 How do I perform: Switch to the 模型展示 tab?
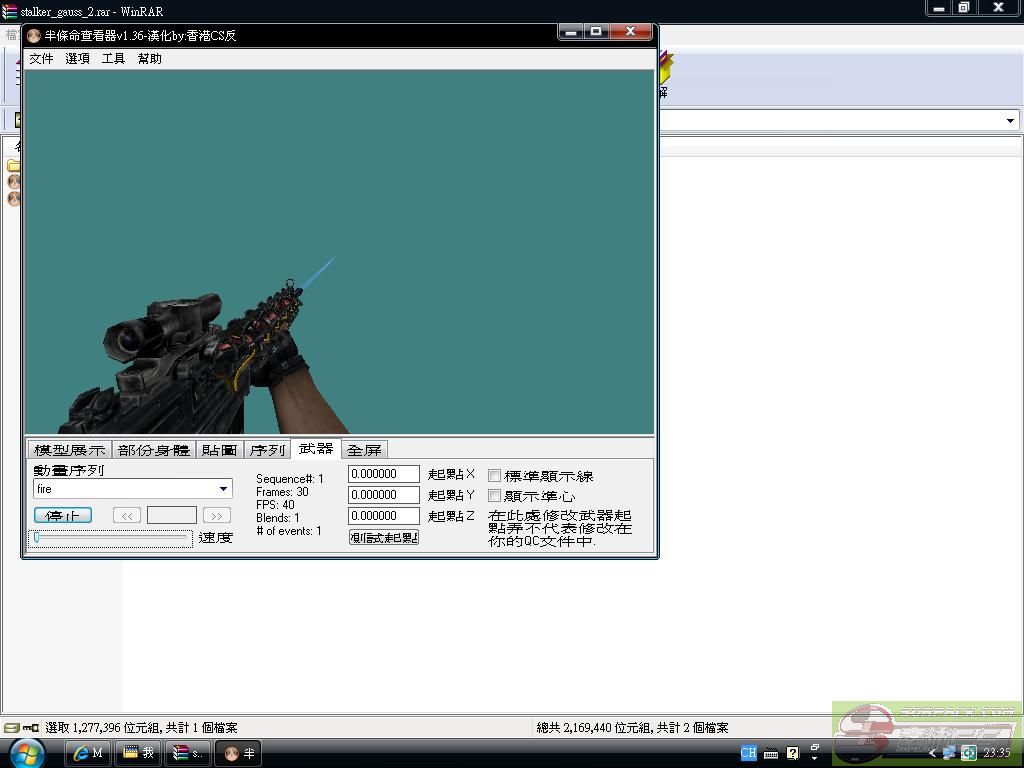point(69,450)
